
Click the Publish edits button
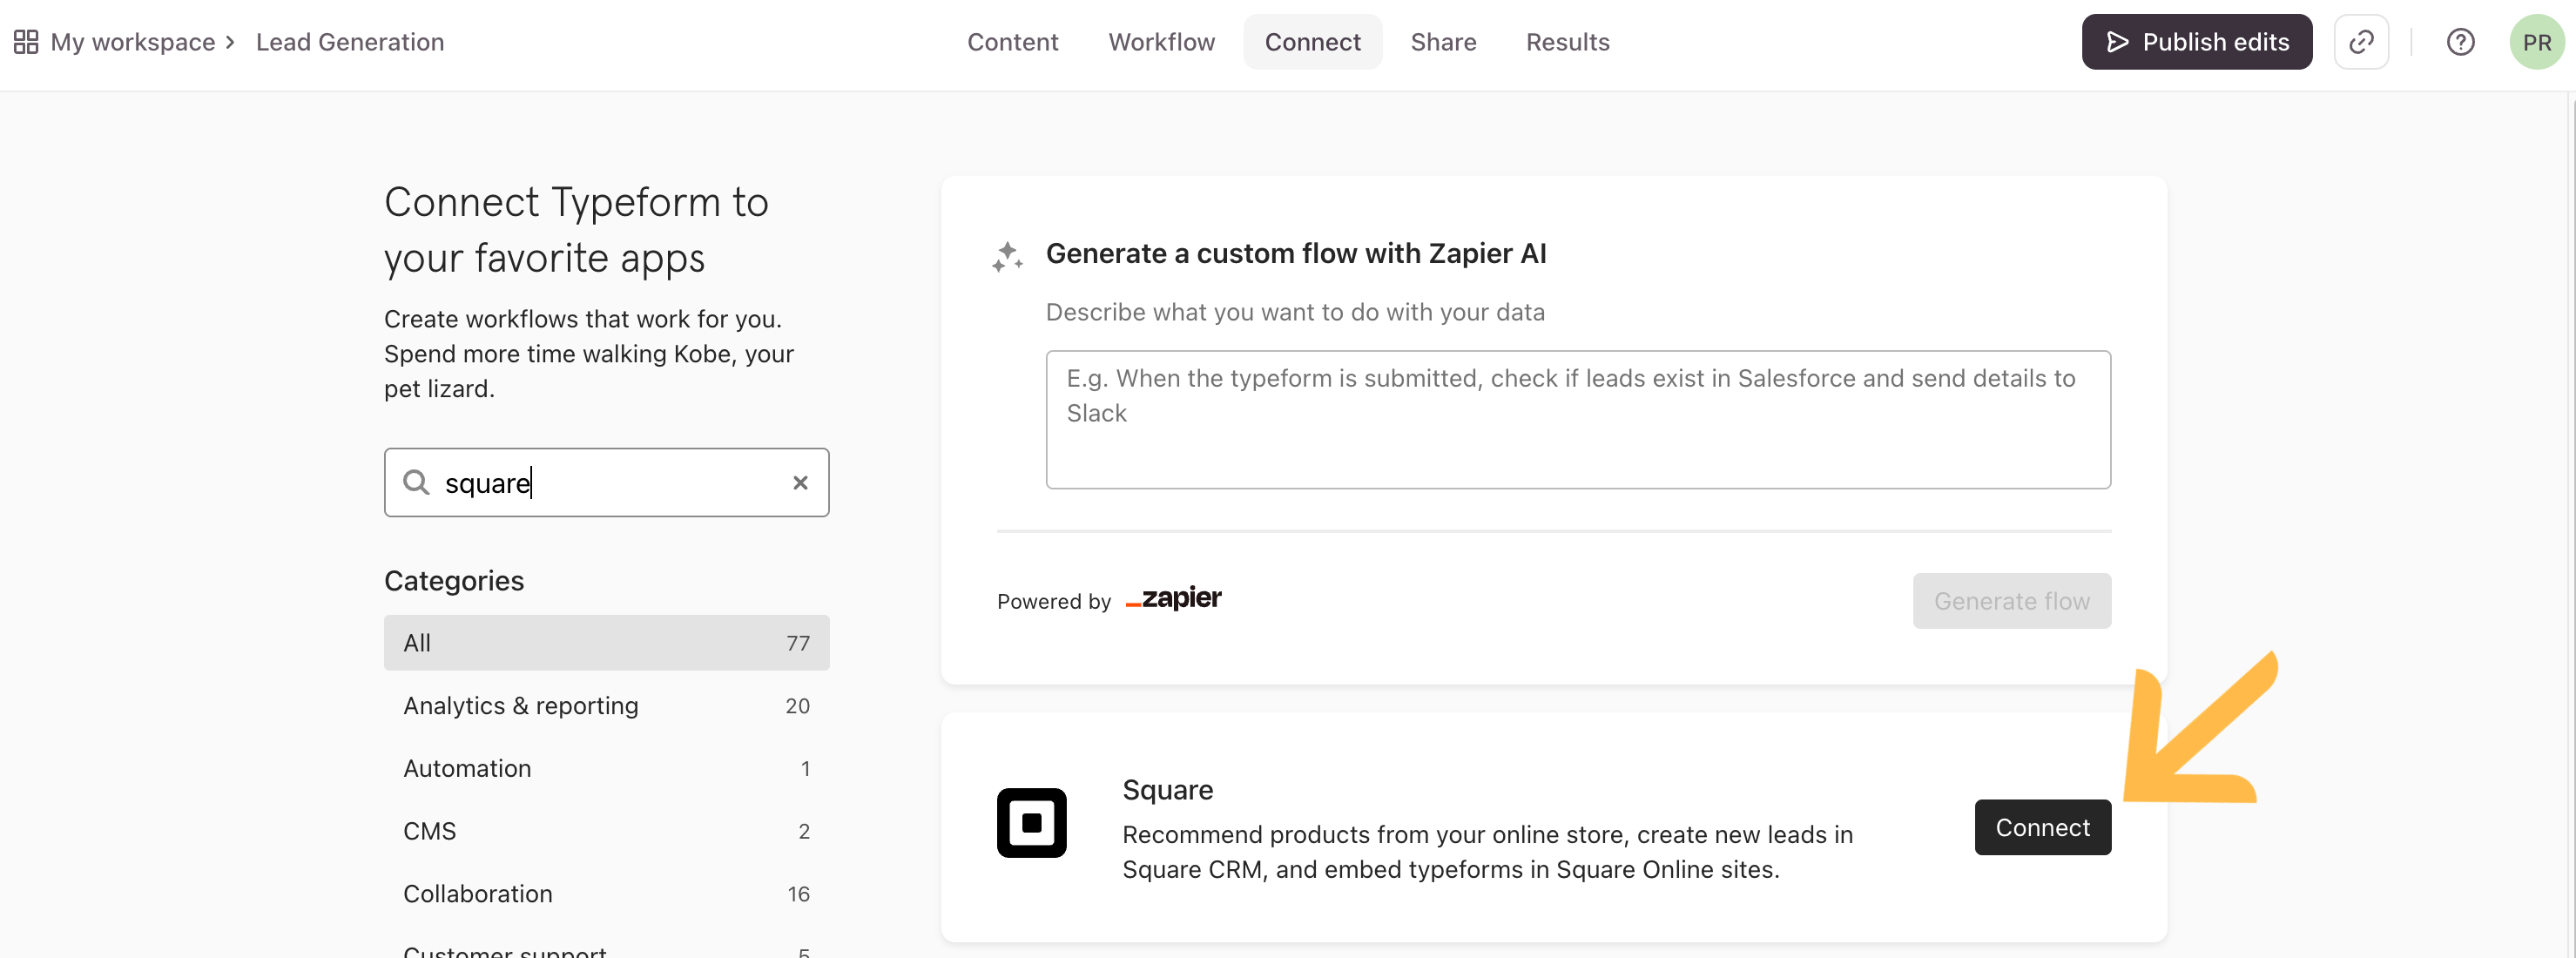pyautogui.click(x=2196, y=42)
